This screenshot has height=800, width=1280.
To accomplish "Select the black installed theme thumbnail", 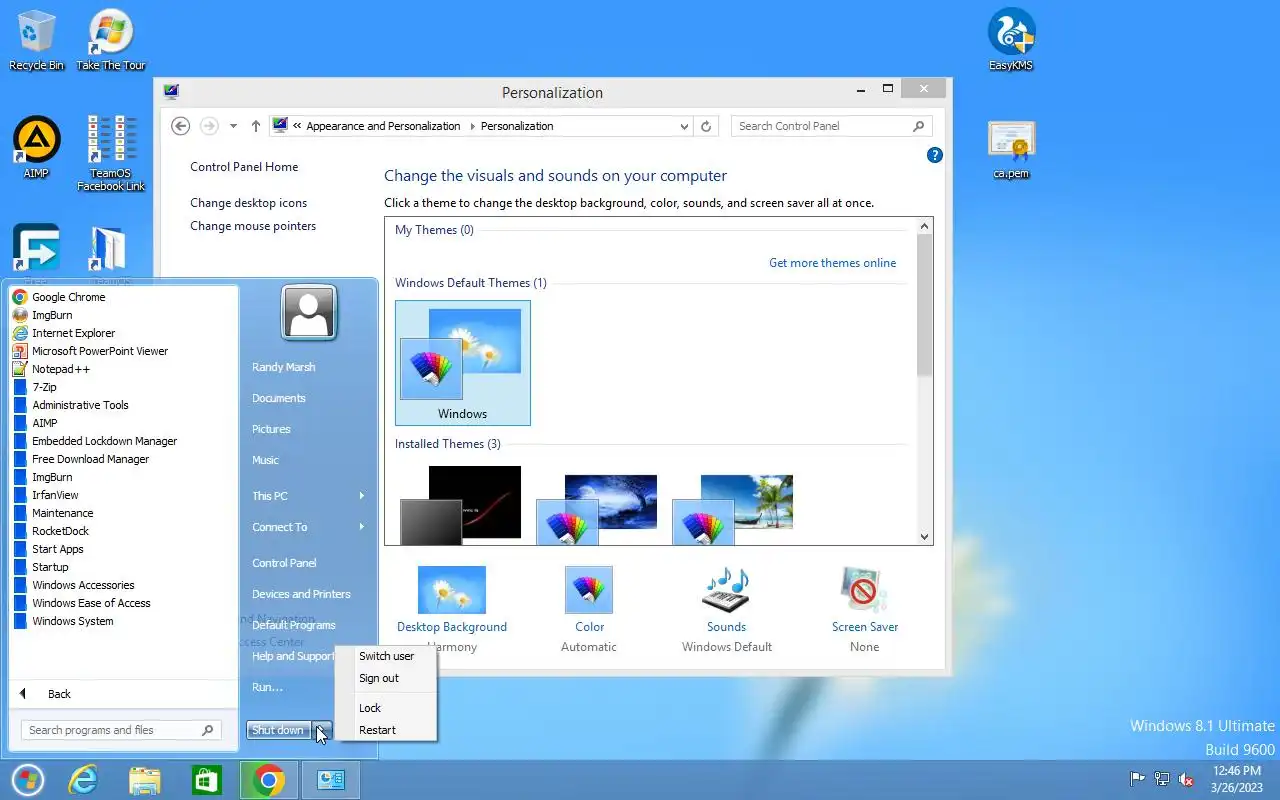I will tap(461, 505).
